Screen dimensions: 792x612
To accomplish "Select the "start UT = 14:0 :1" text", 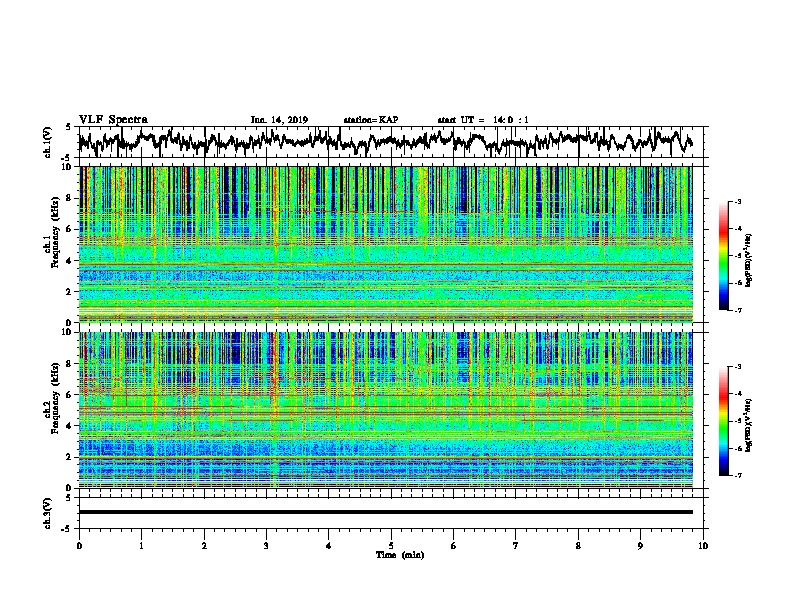I will click(x=483, y=120).
